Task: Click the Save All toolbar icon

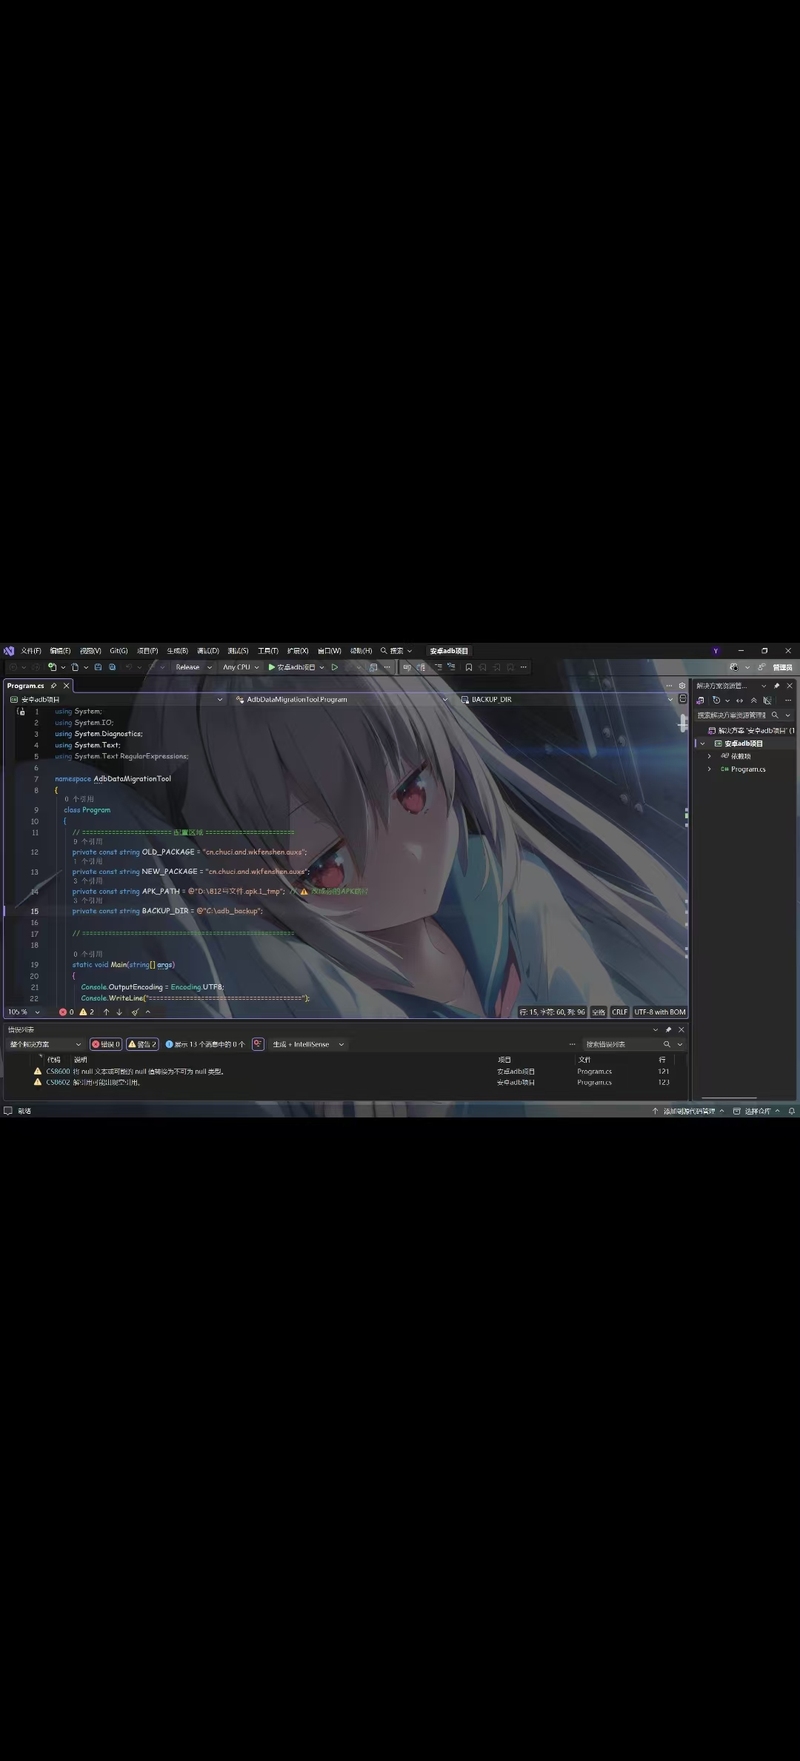Action: [112, 667]
